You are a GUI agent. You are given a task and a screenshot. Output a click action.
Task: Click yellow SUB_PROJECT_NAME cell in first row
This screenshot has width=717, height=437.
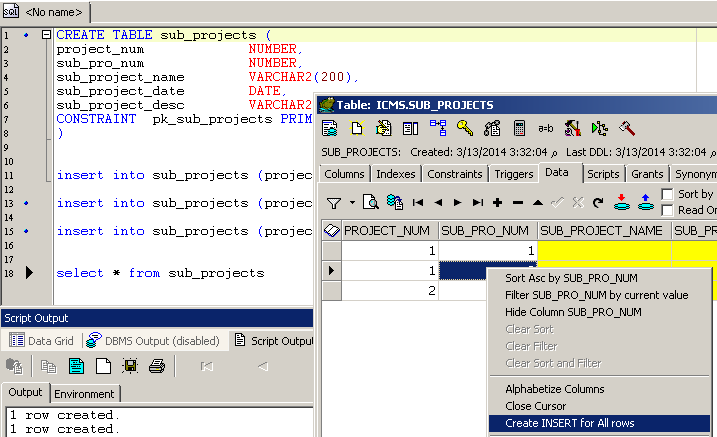click(604, 251)
